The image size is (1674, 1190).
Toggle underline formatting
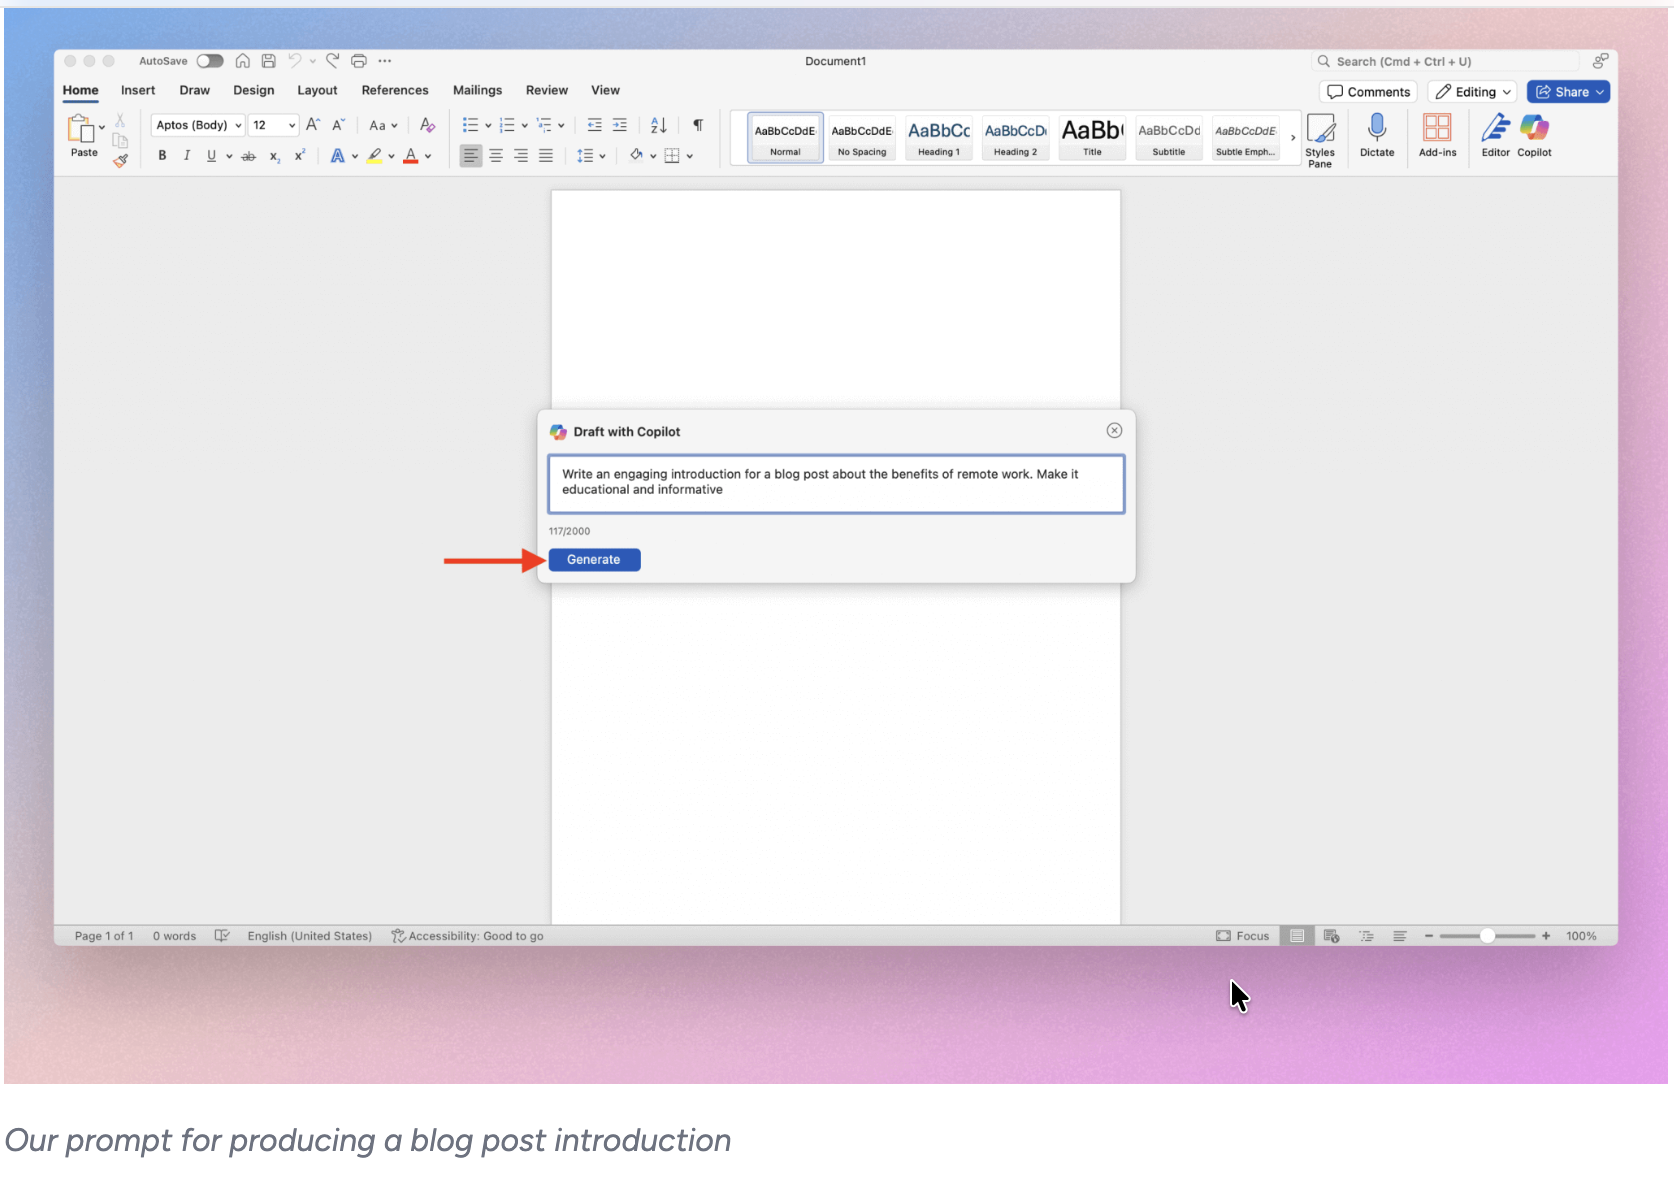click(212, 156)
